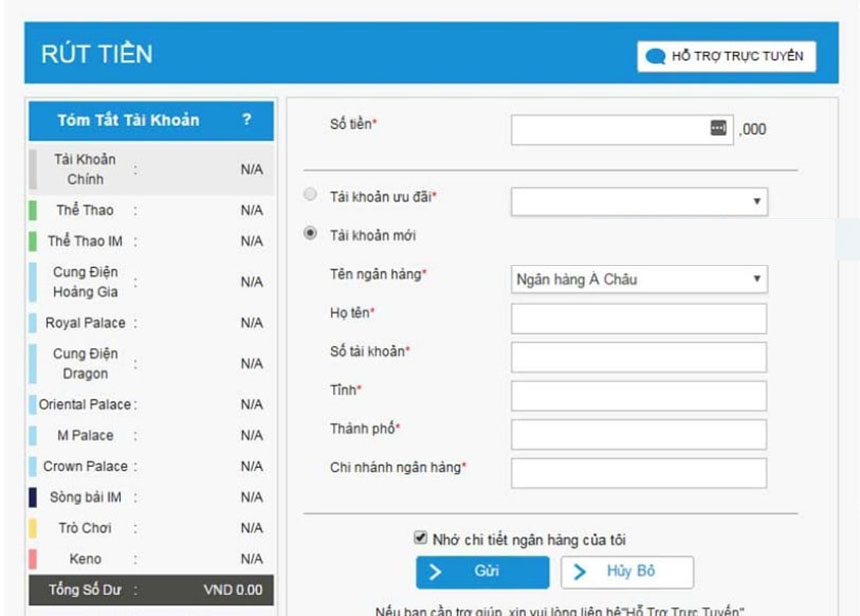This screenshot has height=616, width=860.
Task: Select the Tài khoản mới radio button
Action: coord(310,234)
